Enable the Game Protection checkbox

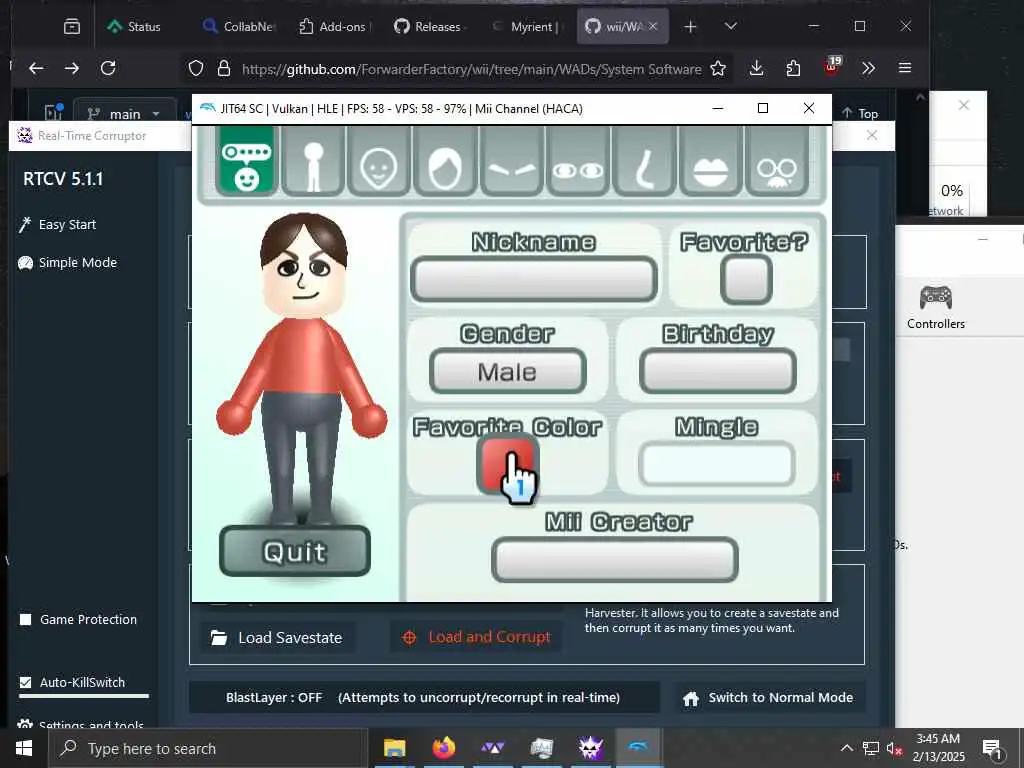[25, 619]
